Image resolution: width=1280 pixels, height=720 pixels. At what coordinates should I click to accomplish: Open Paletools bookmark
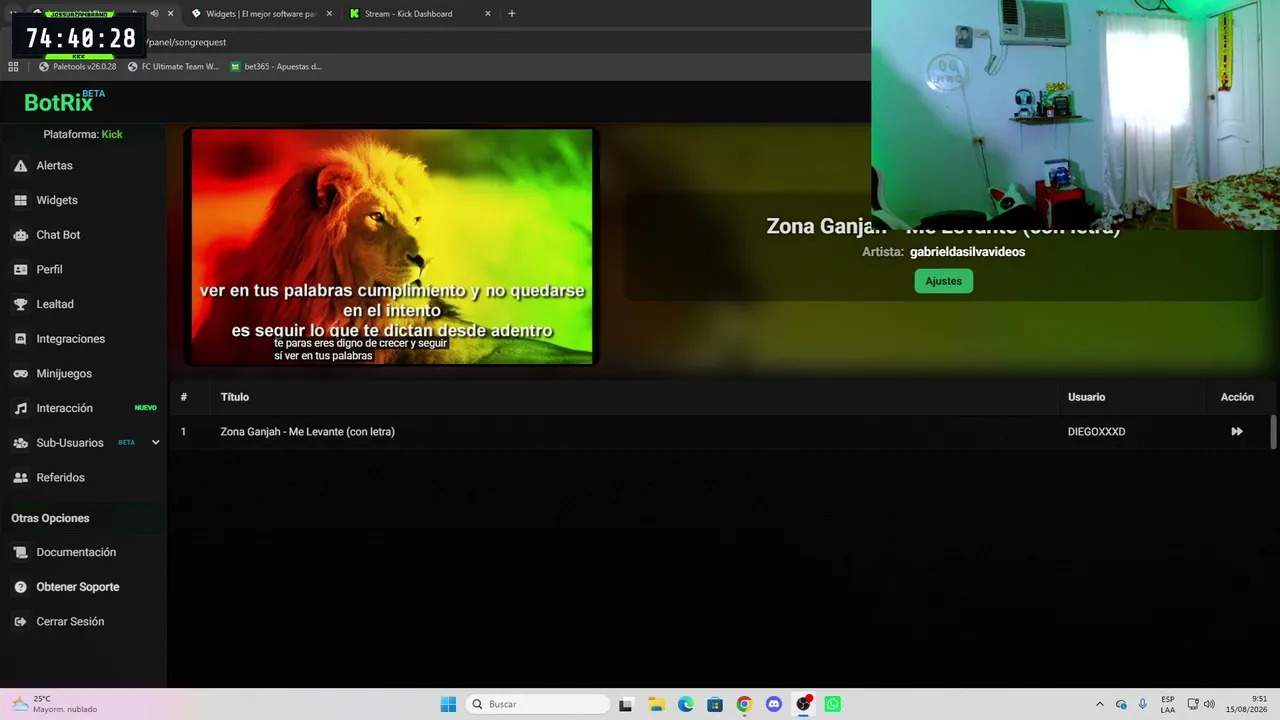[77, 67]
